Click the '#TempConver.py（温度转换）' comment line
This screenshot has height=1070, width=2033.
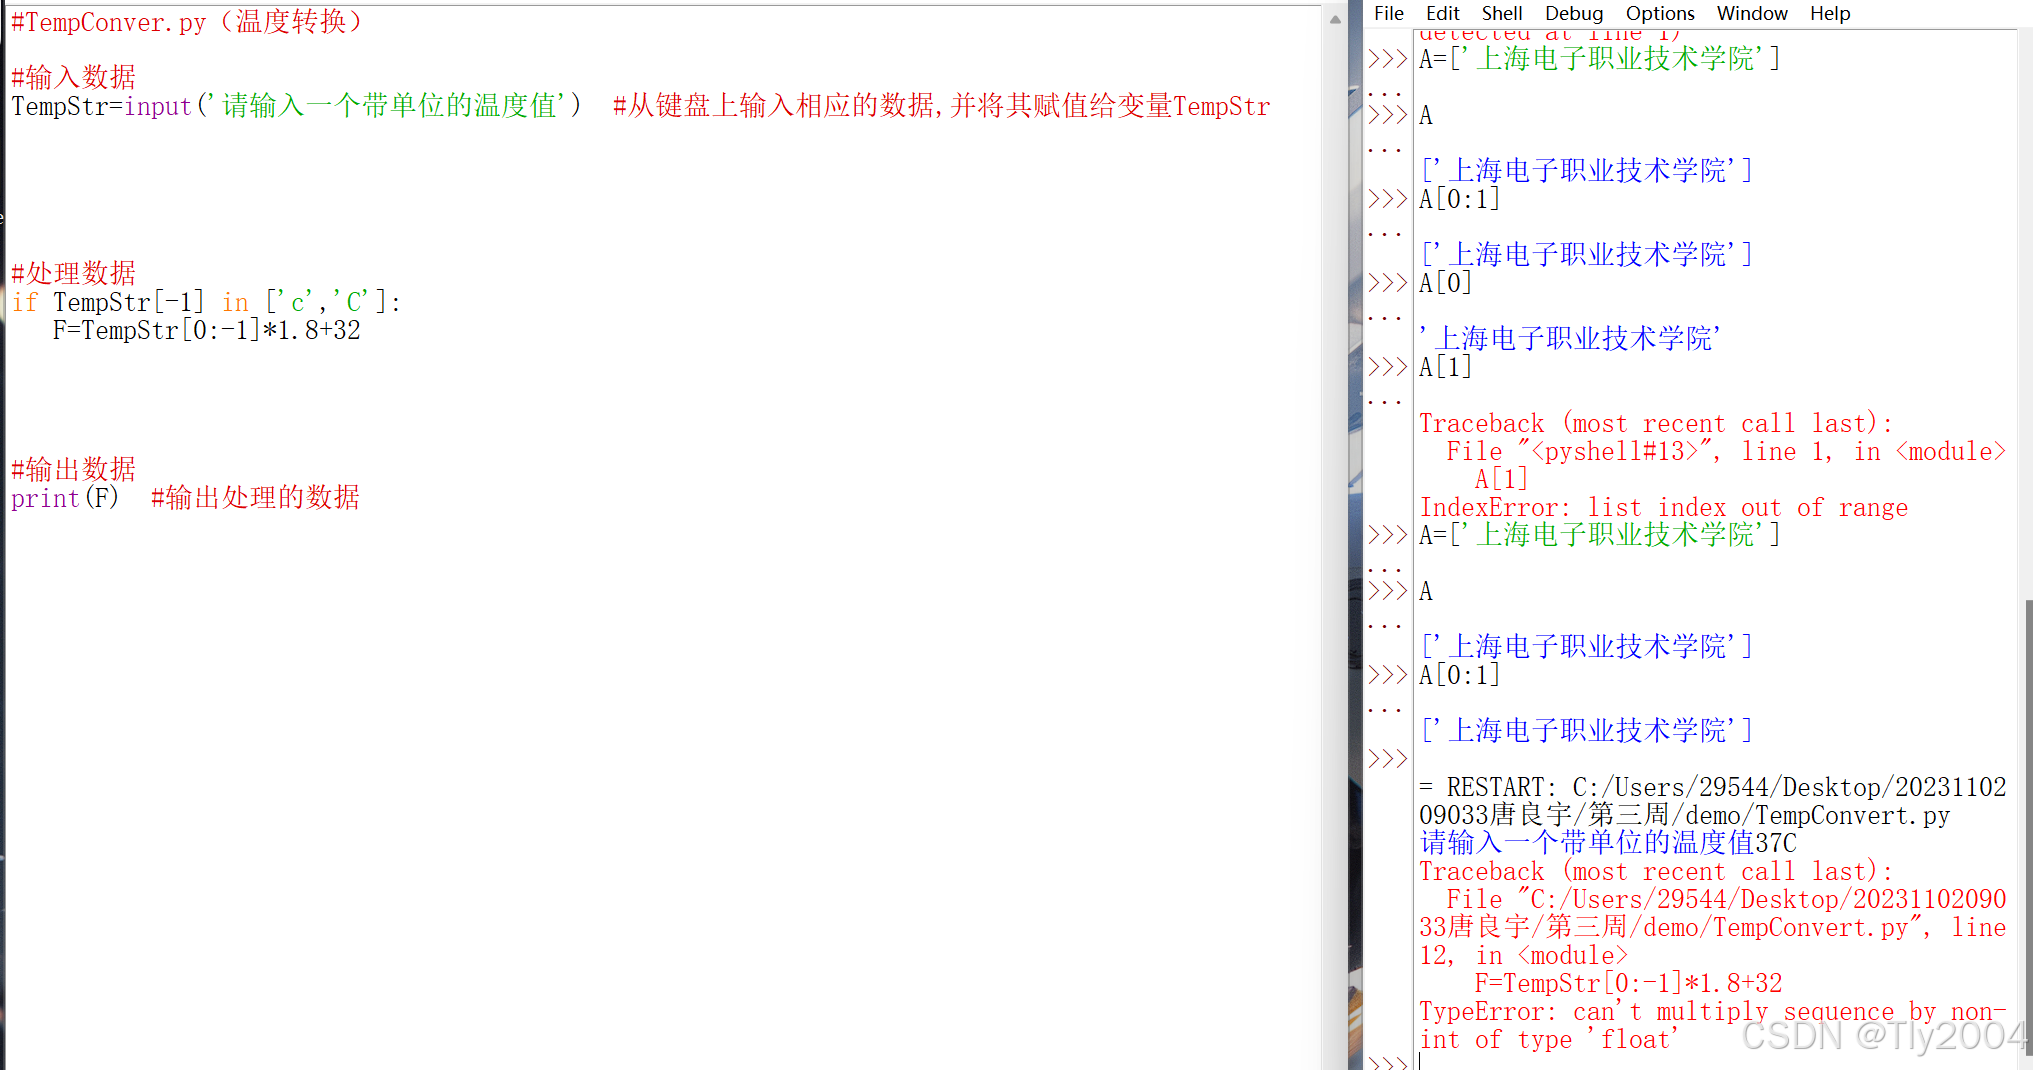pos(187,21)
